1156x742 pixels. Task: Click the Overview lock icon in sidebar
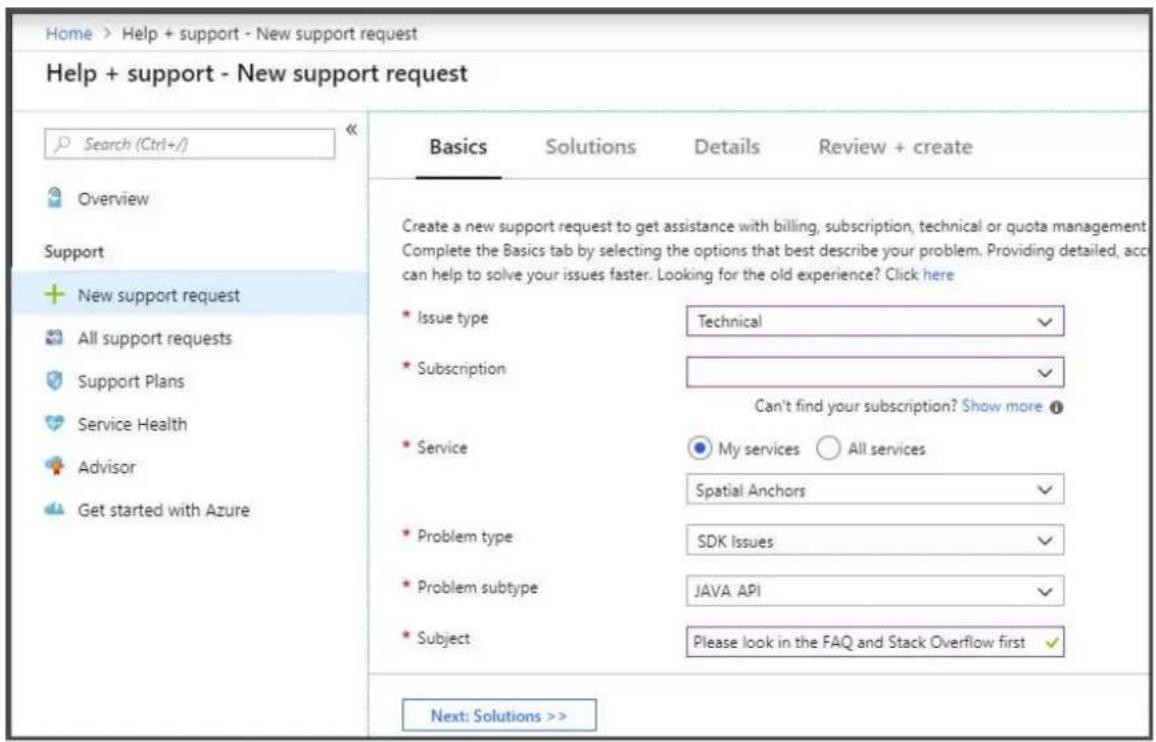click(x=54, y=198)
